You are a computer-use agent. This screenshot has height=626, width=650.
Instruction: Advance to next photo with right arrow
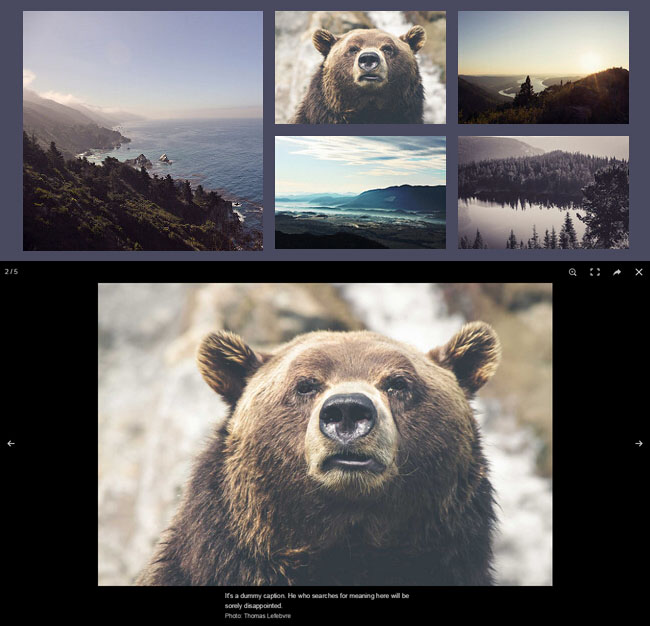point(639,443)
